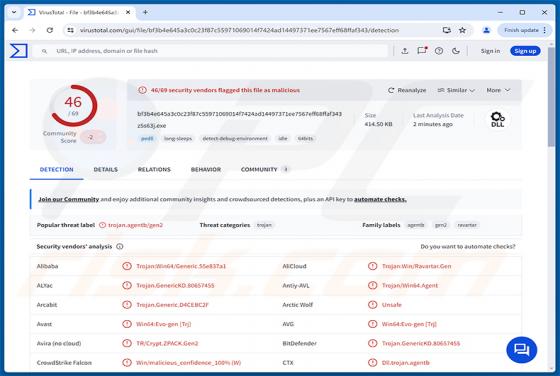Switch to the DETECTION tab

click(56, 170)
